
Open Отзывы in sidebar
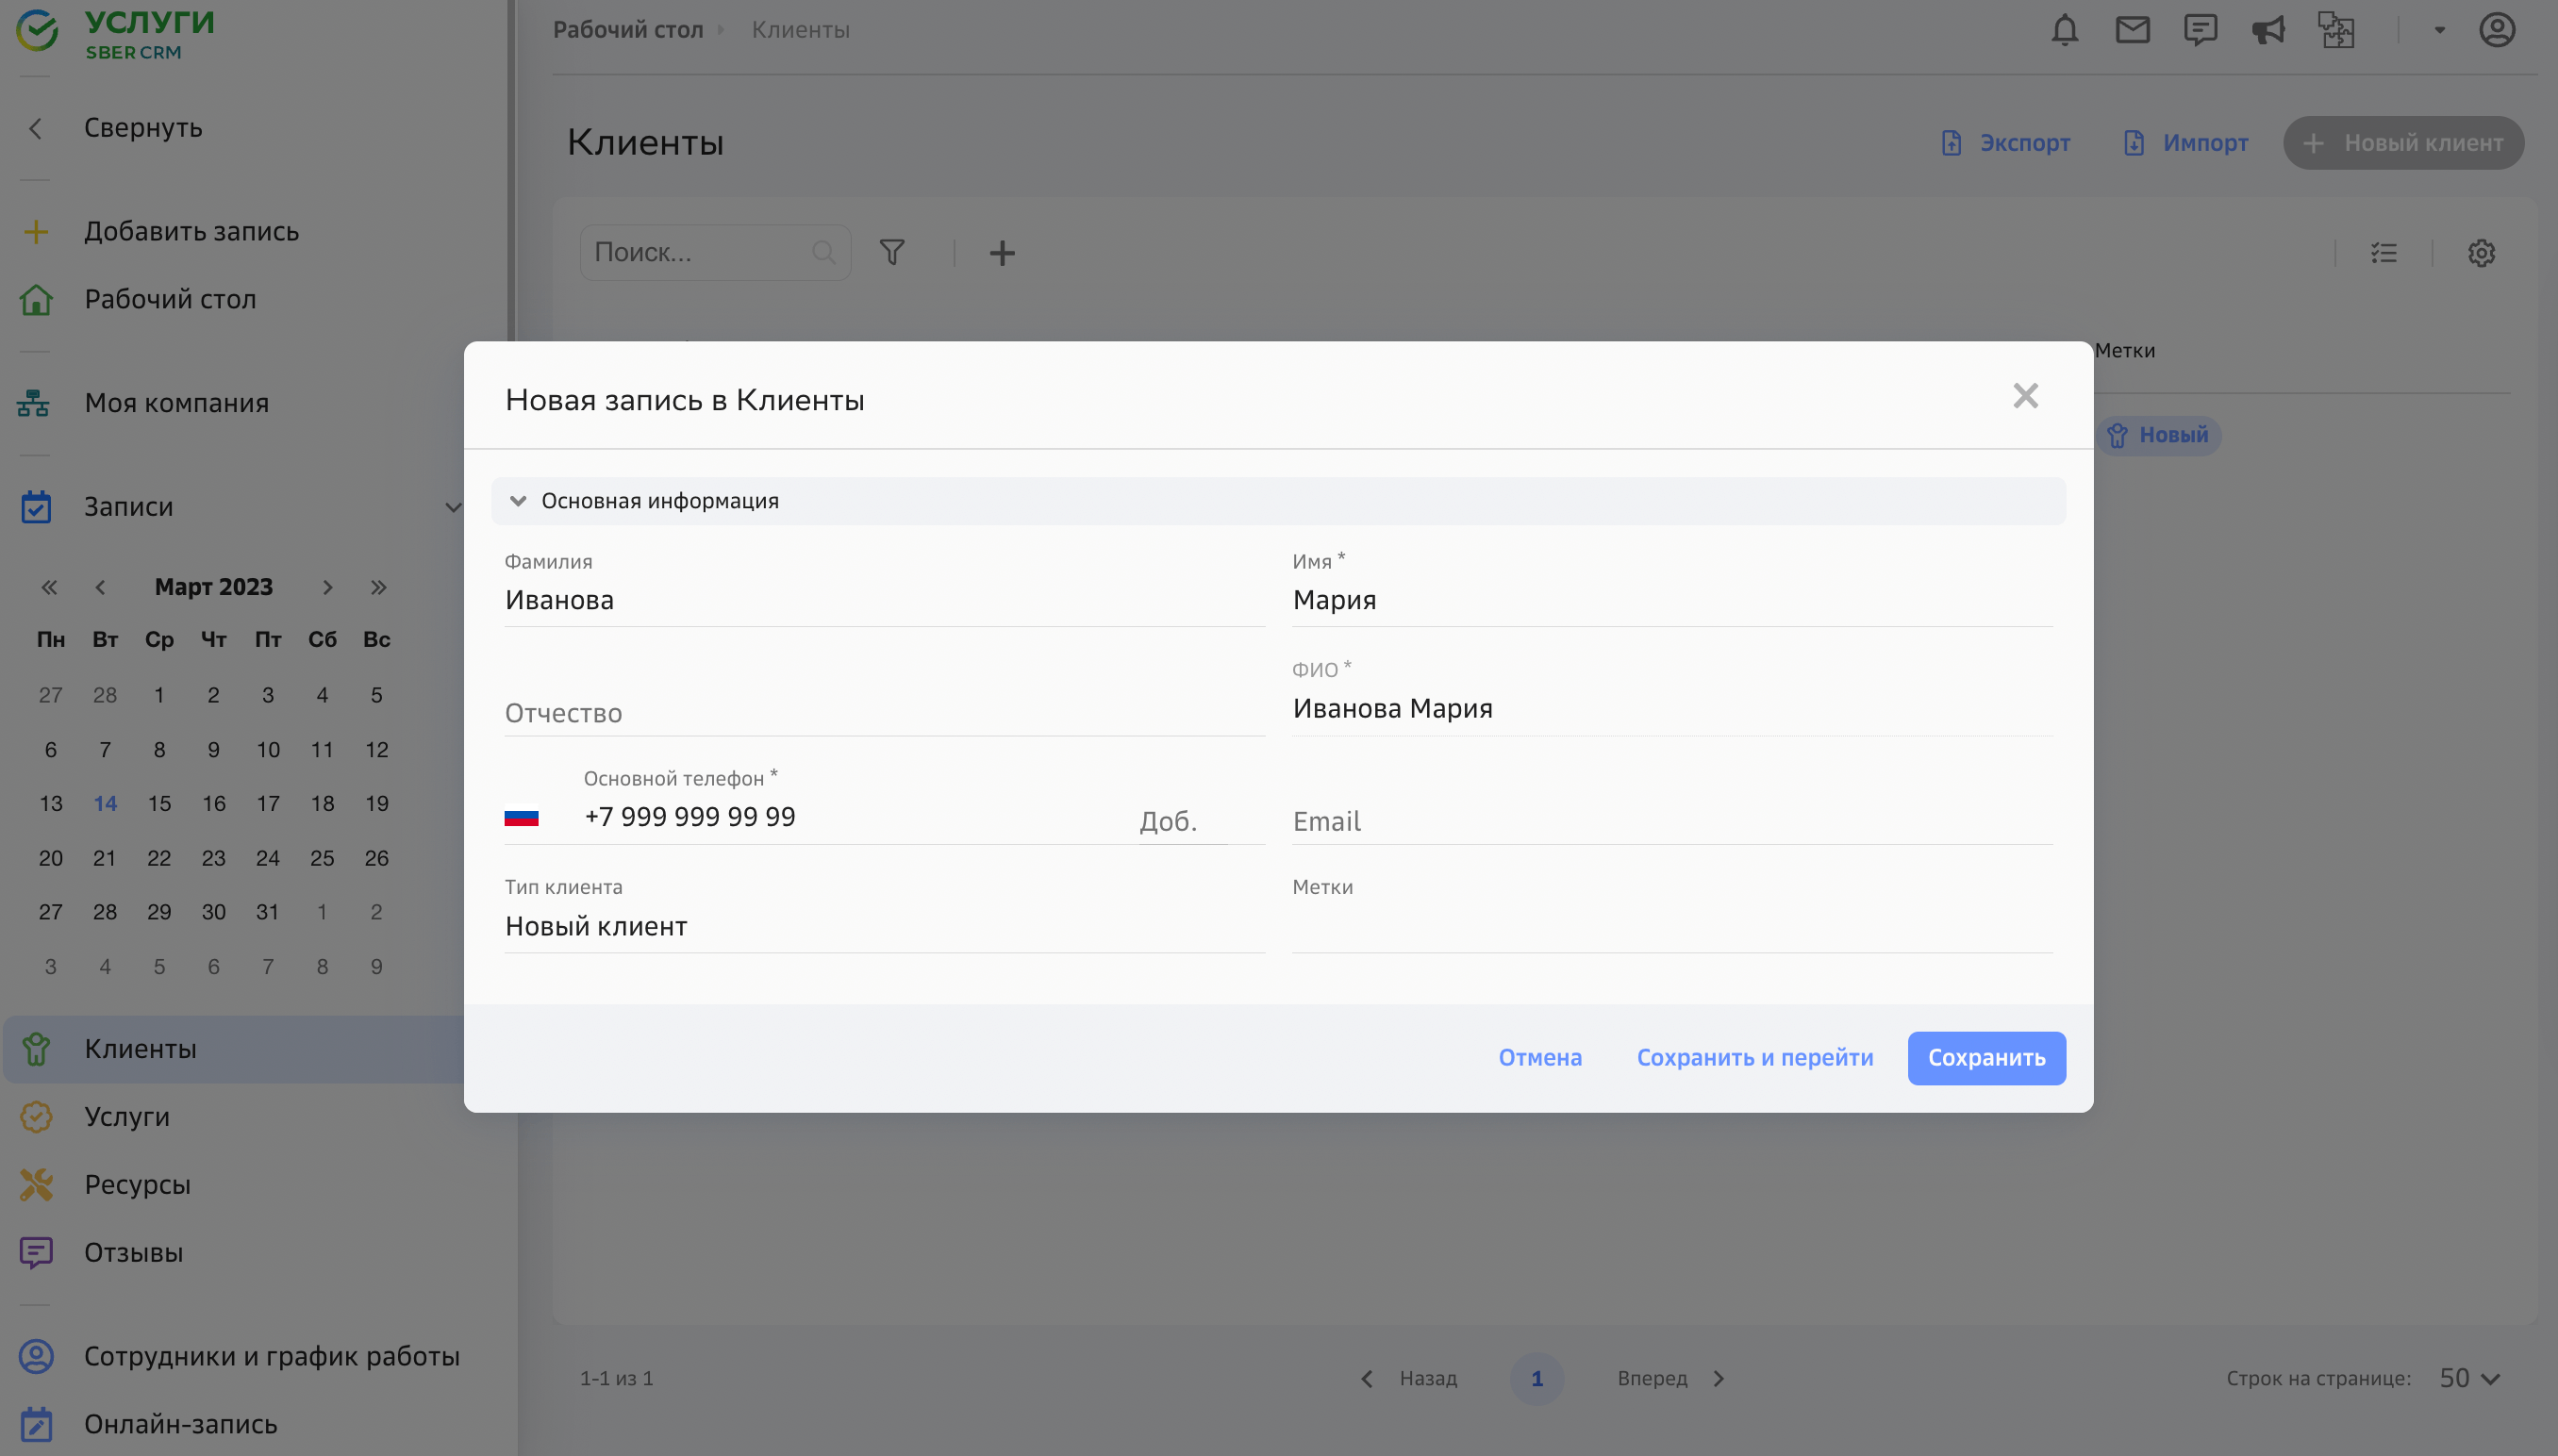click(133, 1252)
